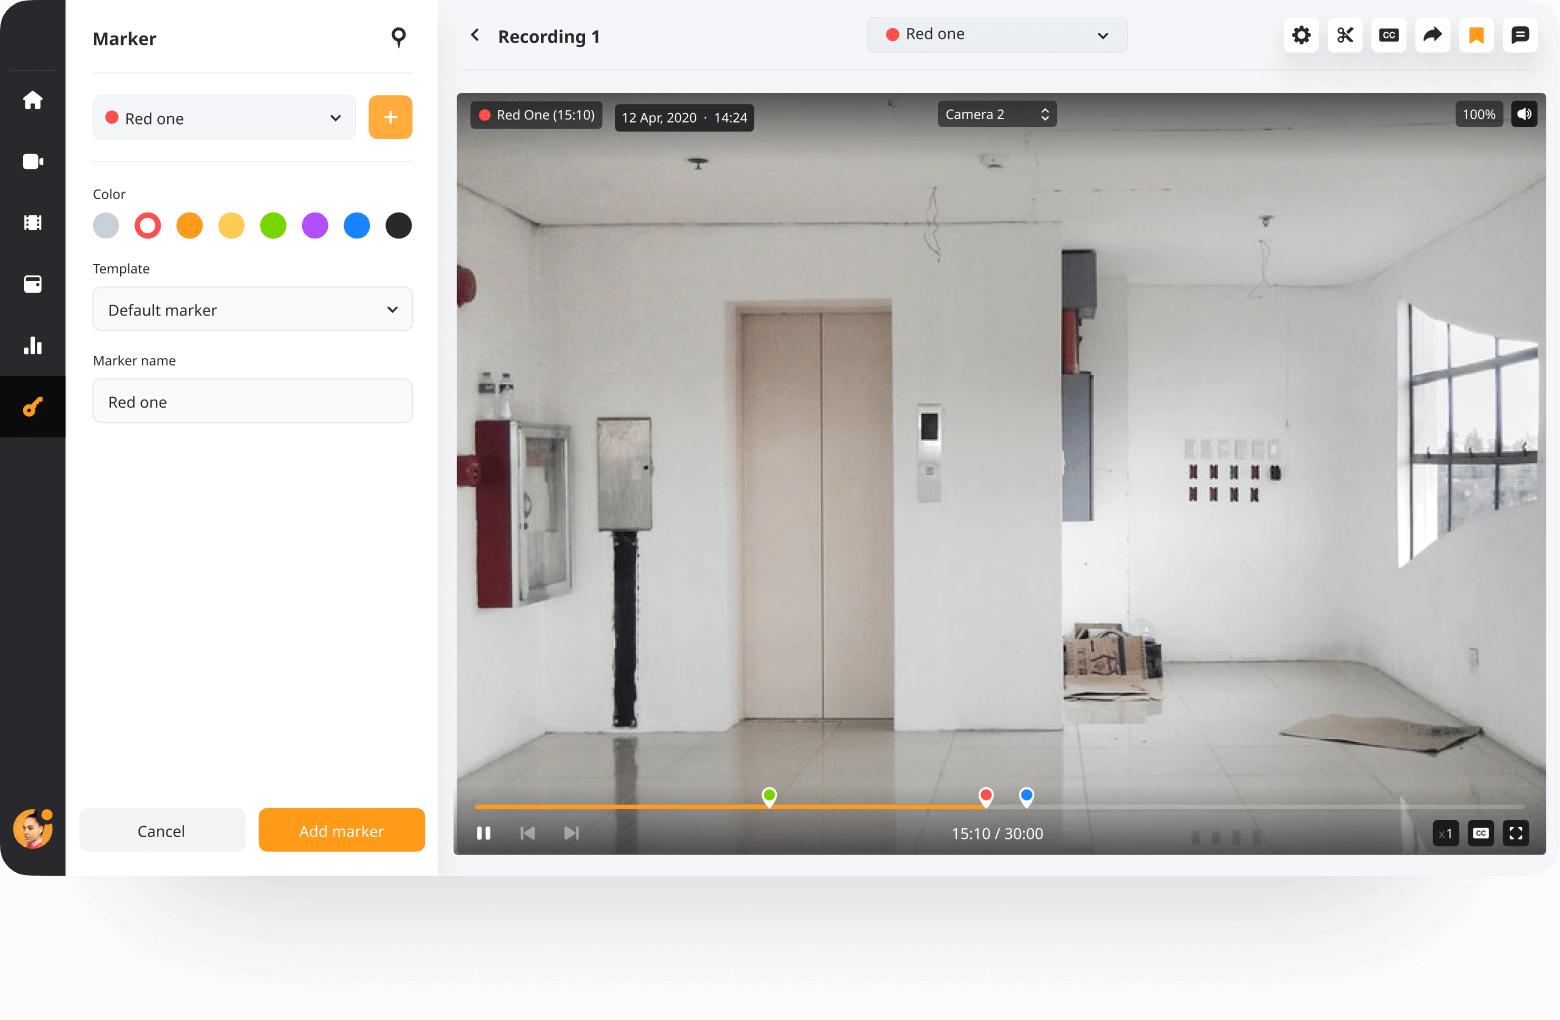The width and height of the screenshot is (1560, 1020).
Task: Choose the purple color swatch
Action: (315, 225)
